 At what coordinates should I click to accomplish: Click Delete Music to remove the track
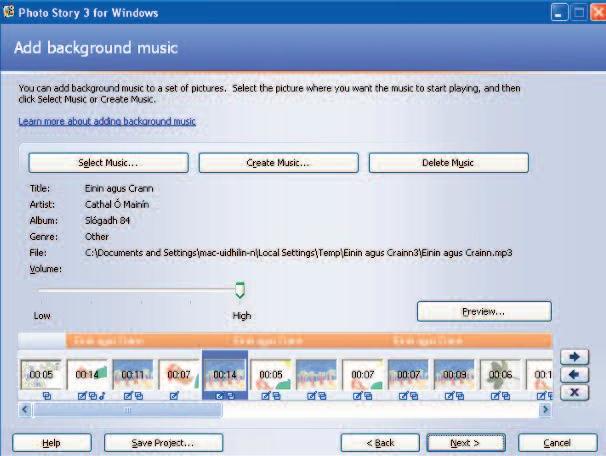[448, 163]
